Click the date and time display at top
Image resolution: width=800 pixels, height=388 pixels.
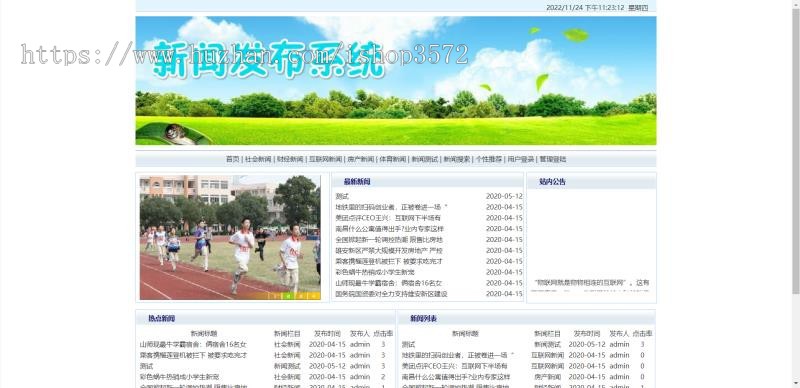tap(597, 8)
